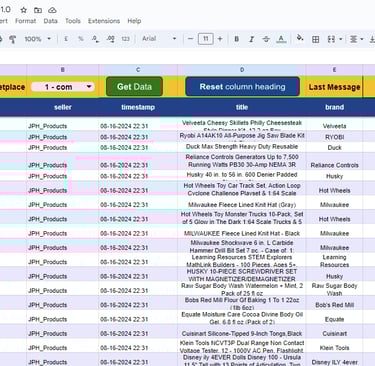Screen dimensions: 375x366
Task: Decrease decimal places
Action: coord(96,39)
